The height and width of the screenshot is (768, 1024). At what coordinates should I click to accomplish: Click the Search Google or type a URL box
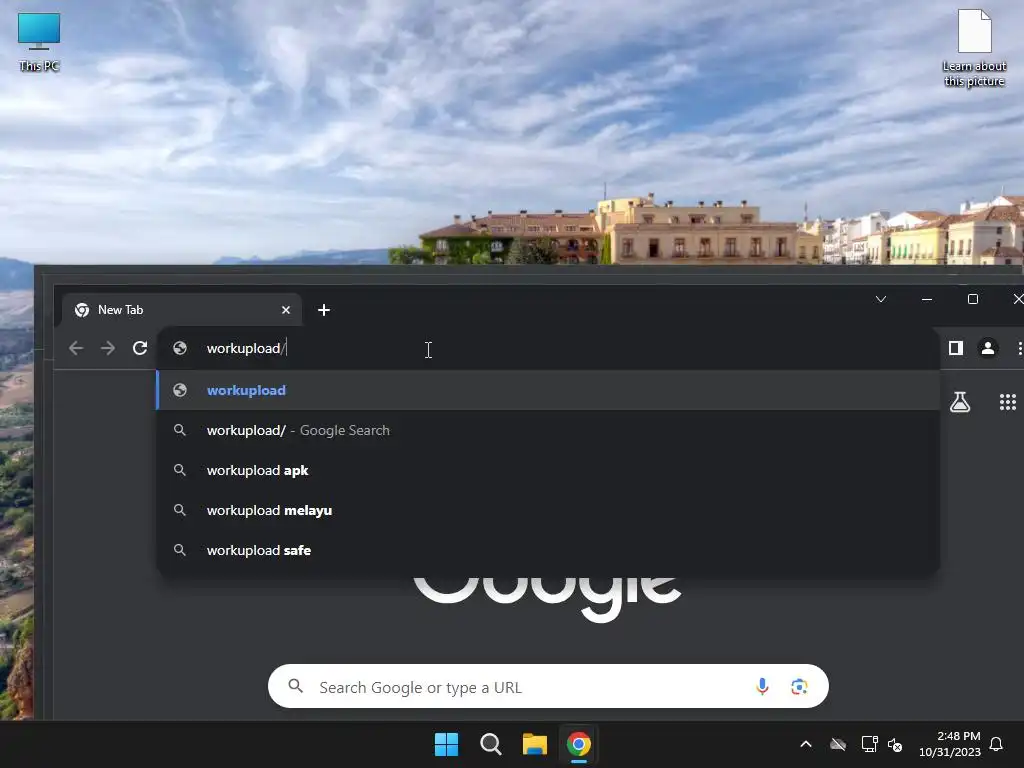548,686
